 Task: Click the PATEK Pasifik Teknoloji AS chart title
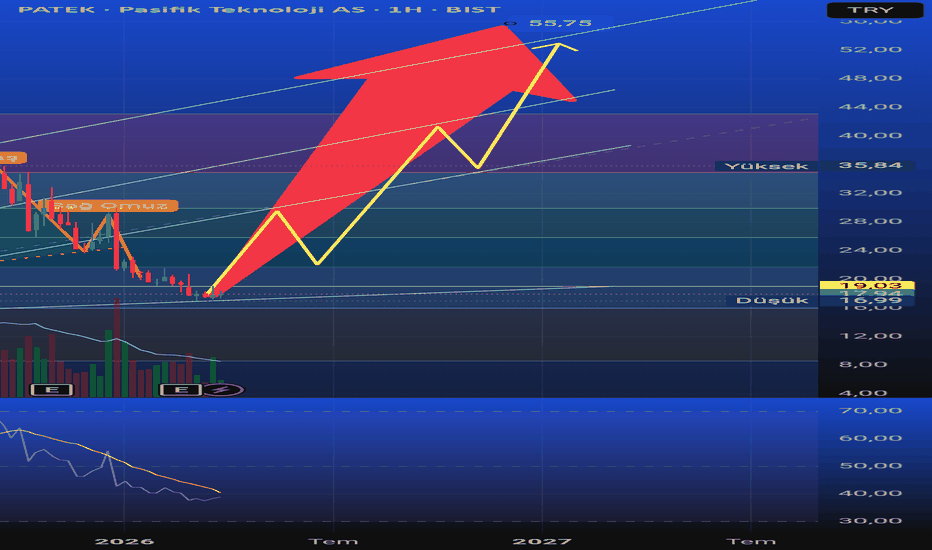point(259,10)
